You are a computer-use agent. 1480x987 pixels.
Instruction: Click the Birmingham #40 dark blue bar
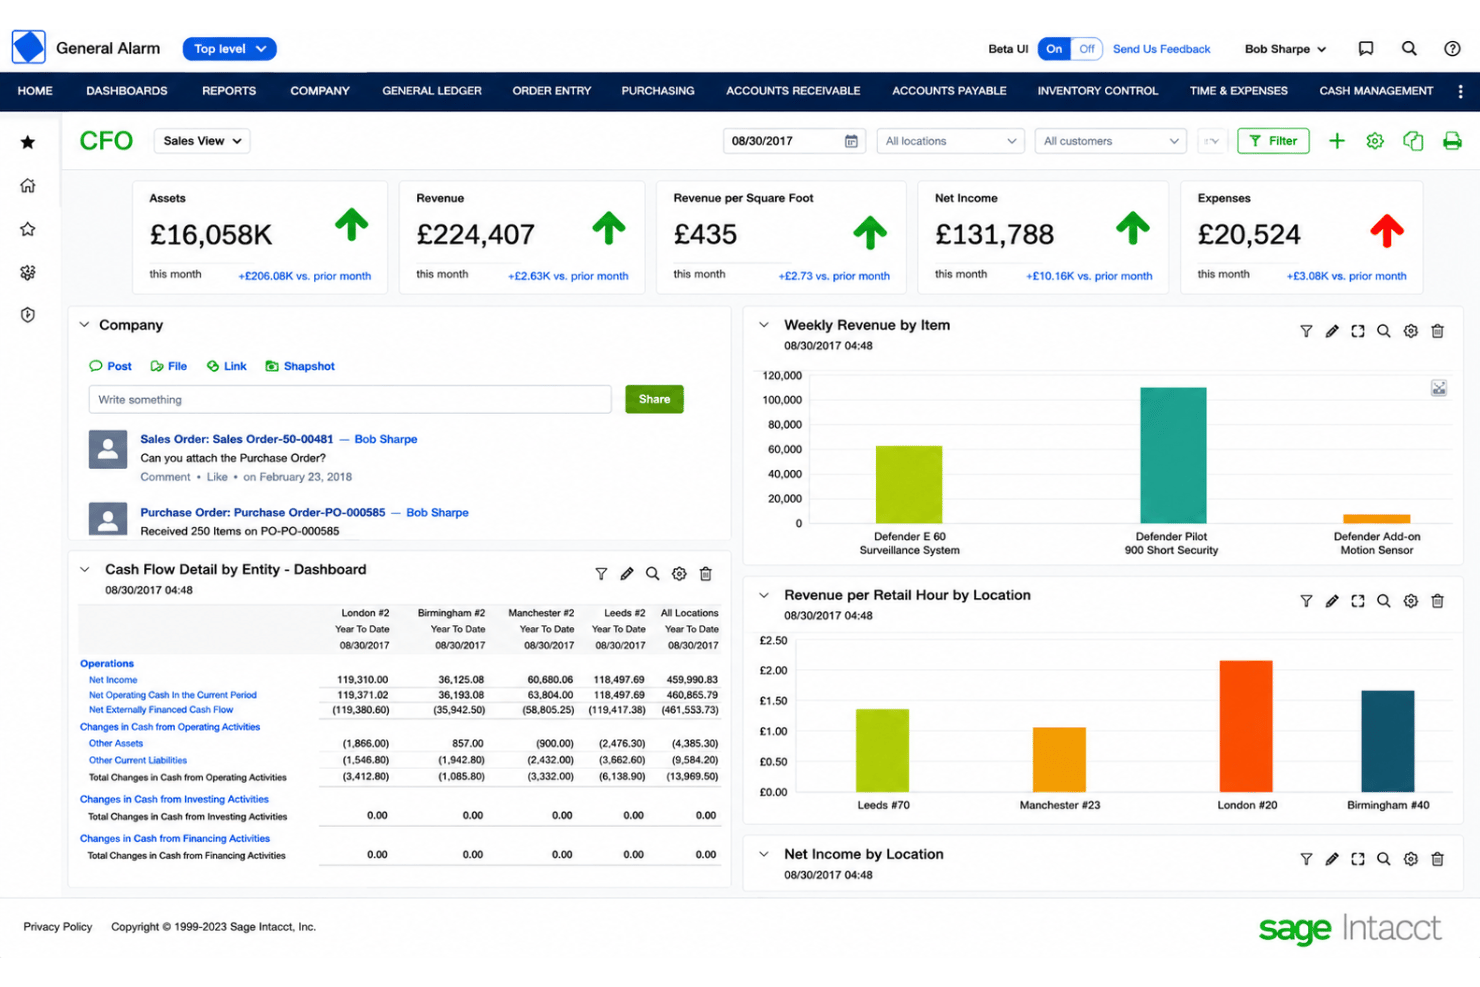click(1388, 741)
